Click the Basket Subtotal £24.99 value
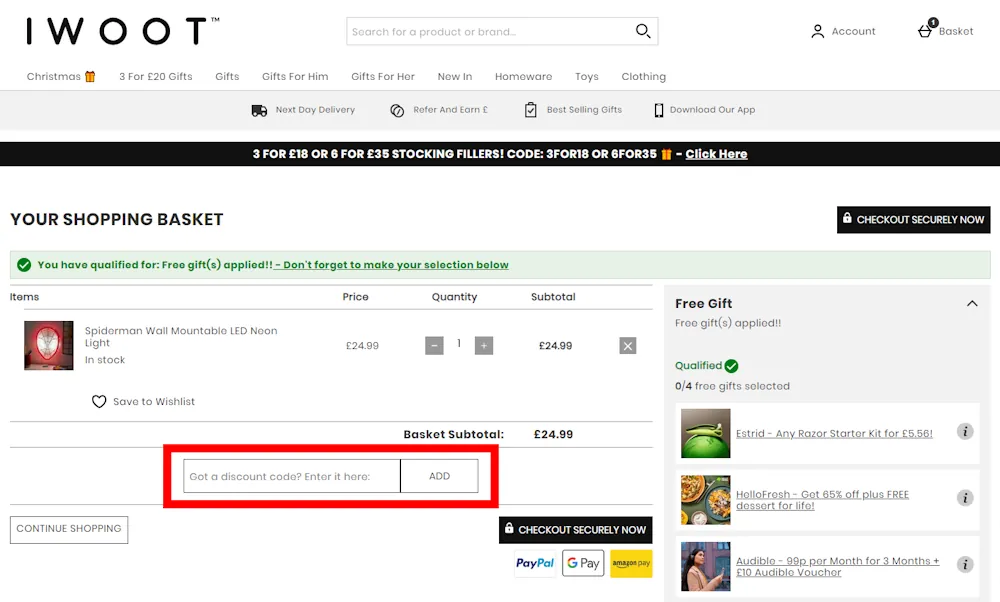This screenshot has width=1000, height=602. (554, 434)
